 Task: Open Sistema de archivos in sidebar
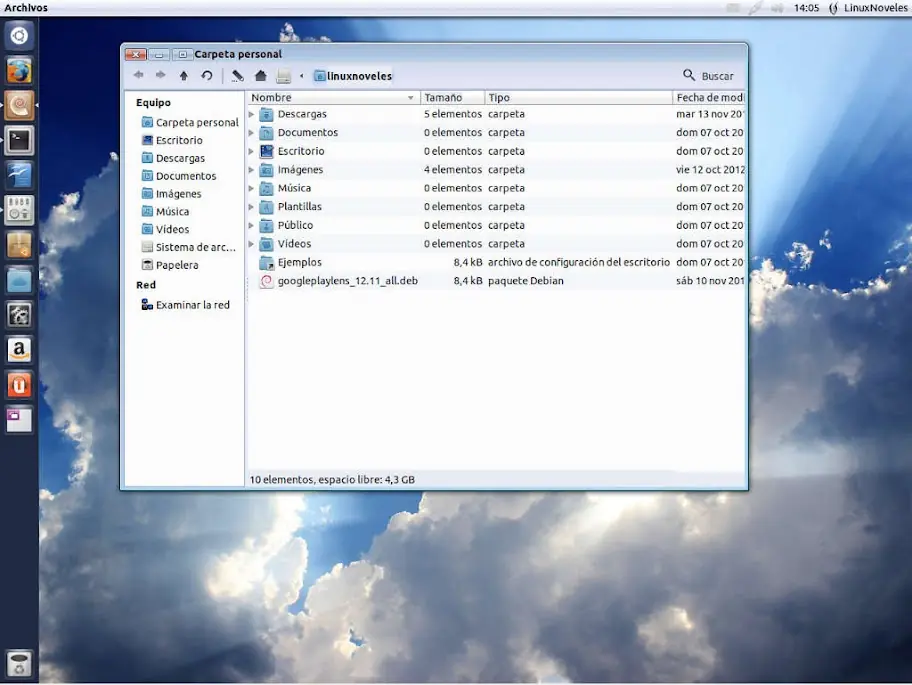click(188, 247)
